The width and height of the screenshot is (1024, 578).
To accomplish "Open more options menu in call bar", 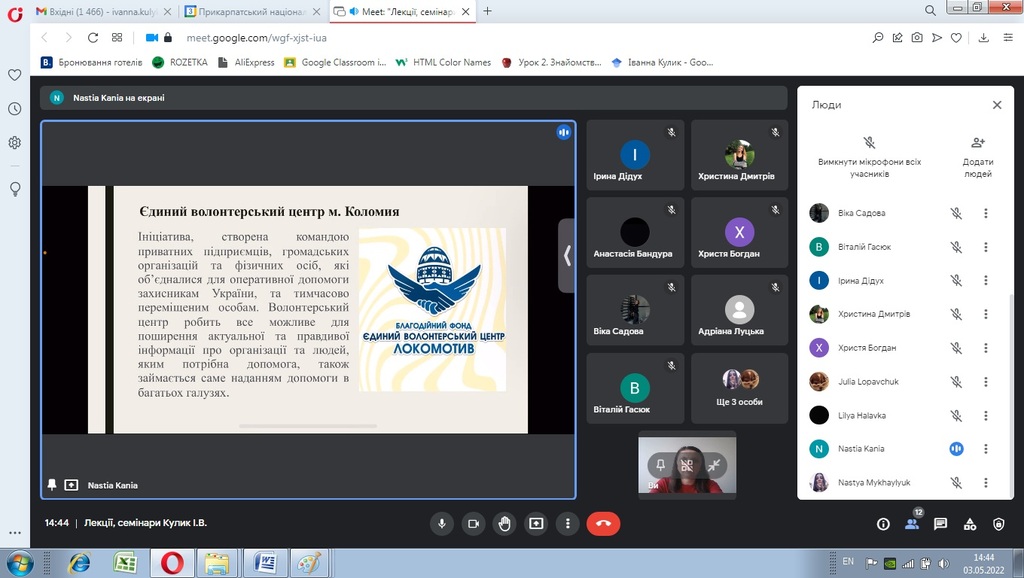I will click(x=568, y=523).
